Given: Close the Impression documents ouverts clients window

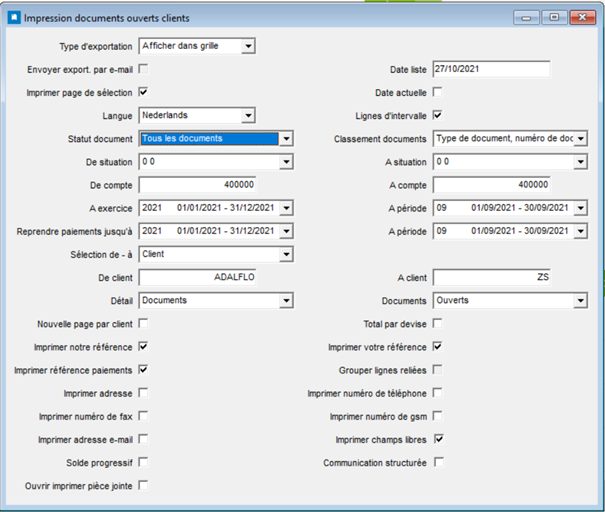Looking at the screenshot, I should click(583, 18).
